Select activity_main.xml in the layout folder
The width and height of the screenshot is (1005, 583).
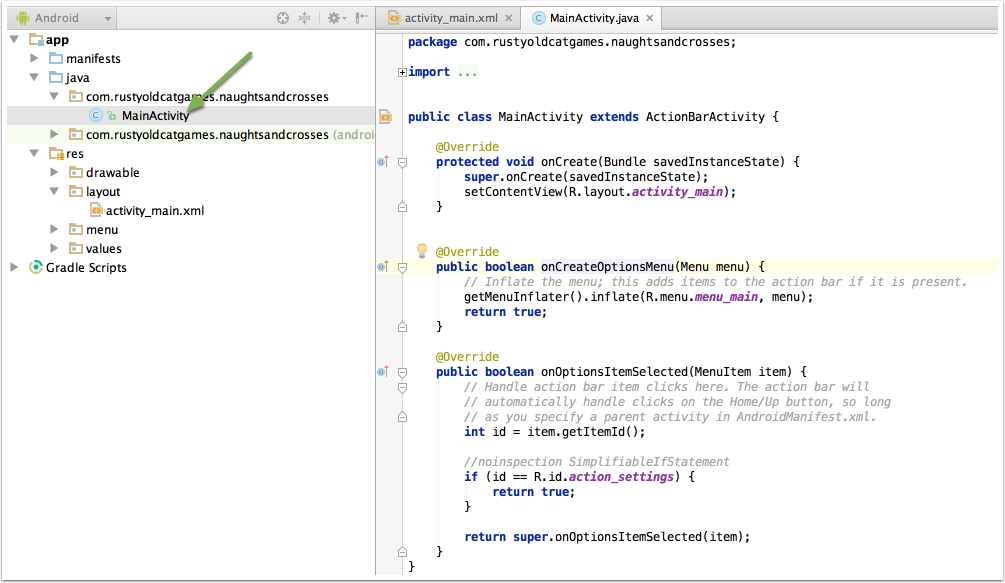155,210
